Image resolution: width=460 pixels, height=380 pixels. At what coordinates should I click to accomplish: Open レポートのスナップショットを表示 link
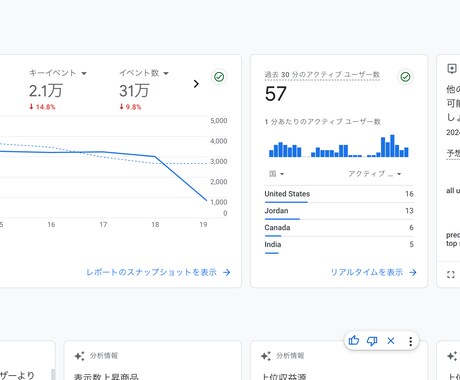point(158,272)
